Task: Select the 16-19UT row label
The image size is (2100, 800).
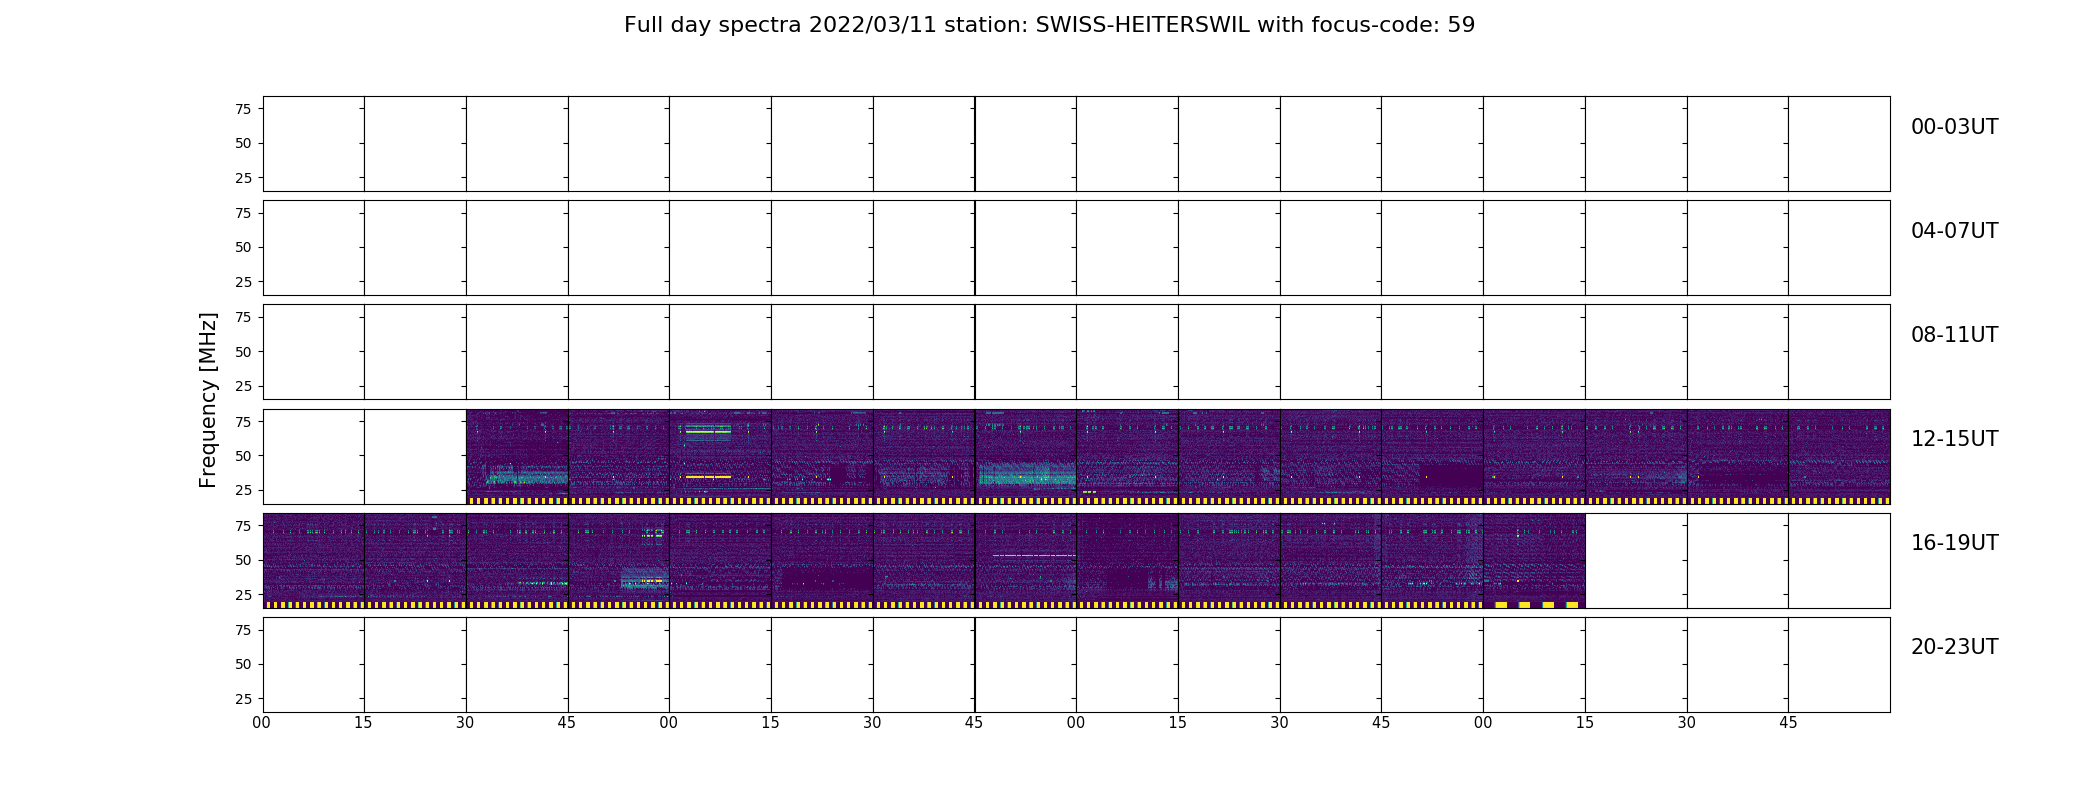Action: pyautogui.click(x=1954, y=543)
